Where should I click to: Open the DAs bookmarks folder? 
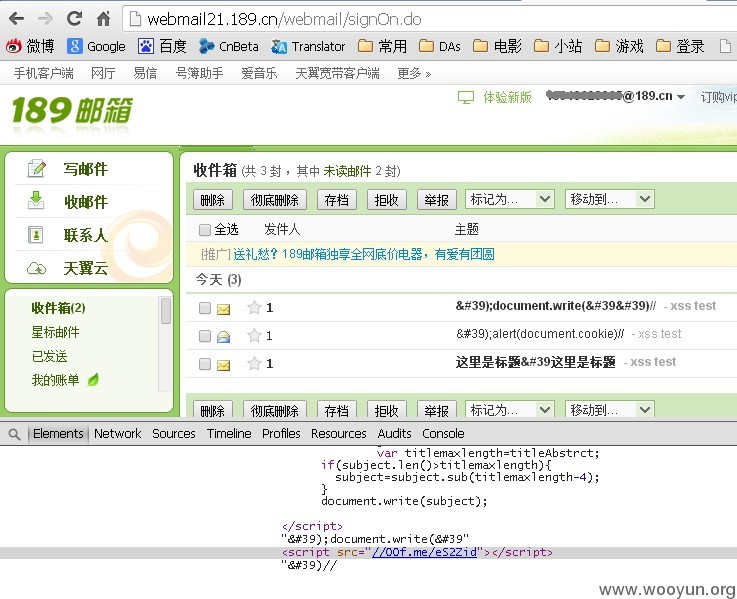point(439,46)
